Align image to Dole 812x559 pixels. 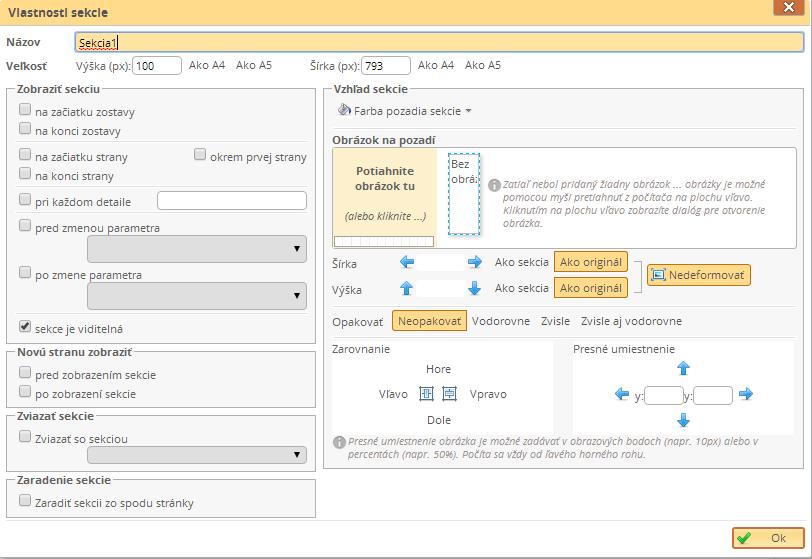[x=439, y=420]
